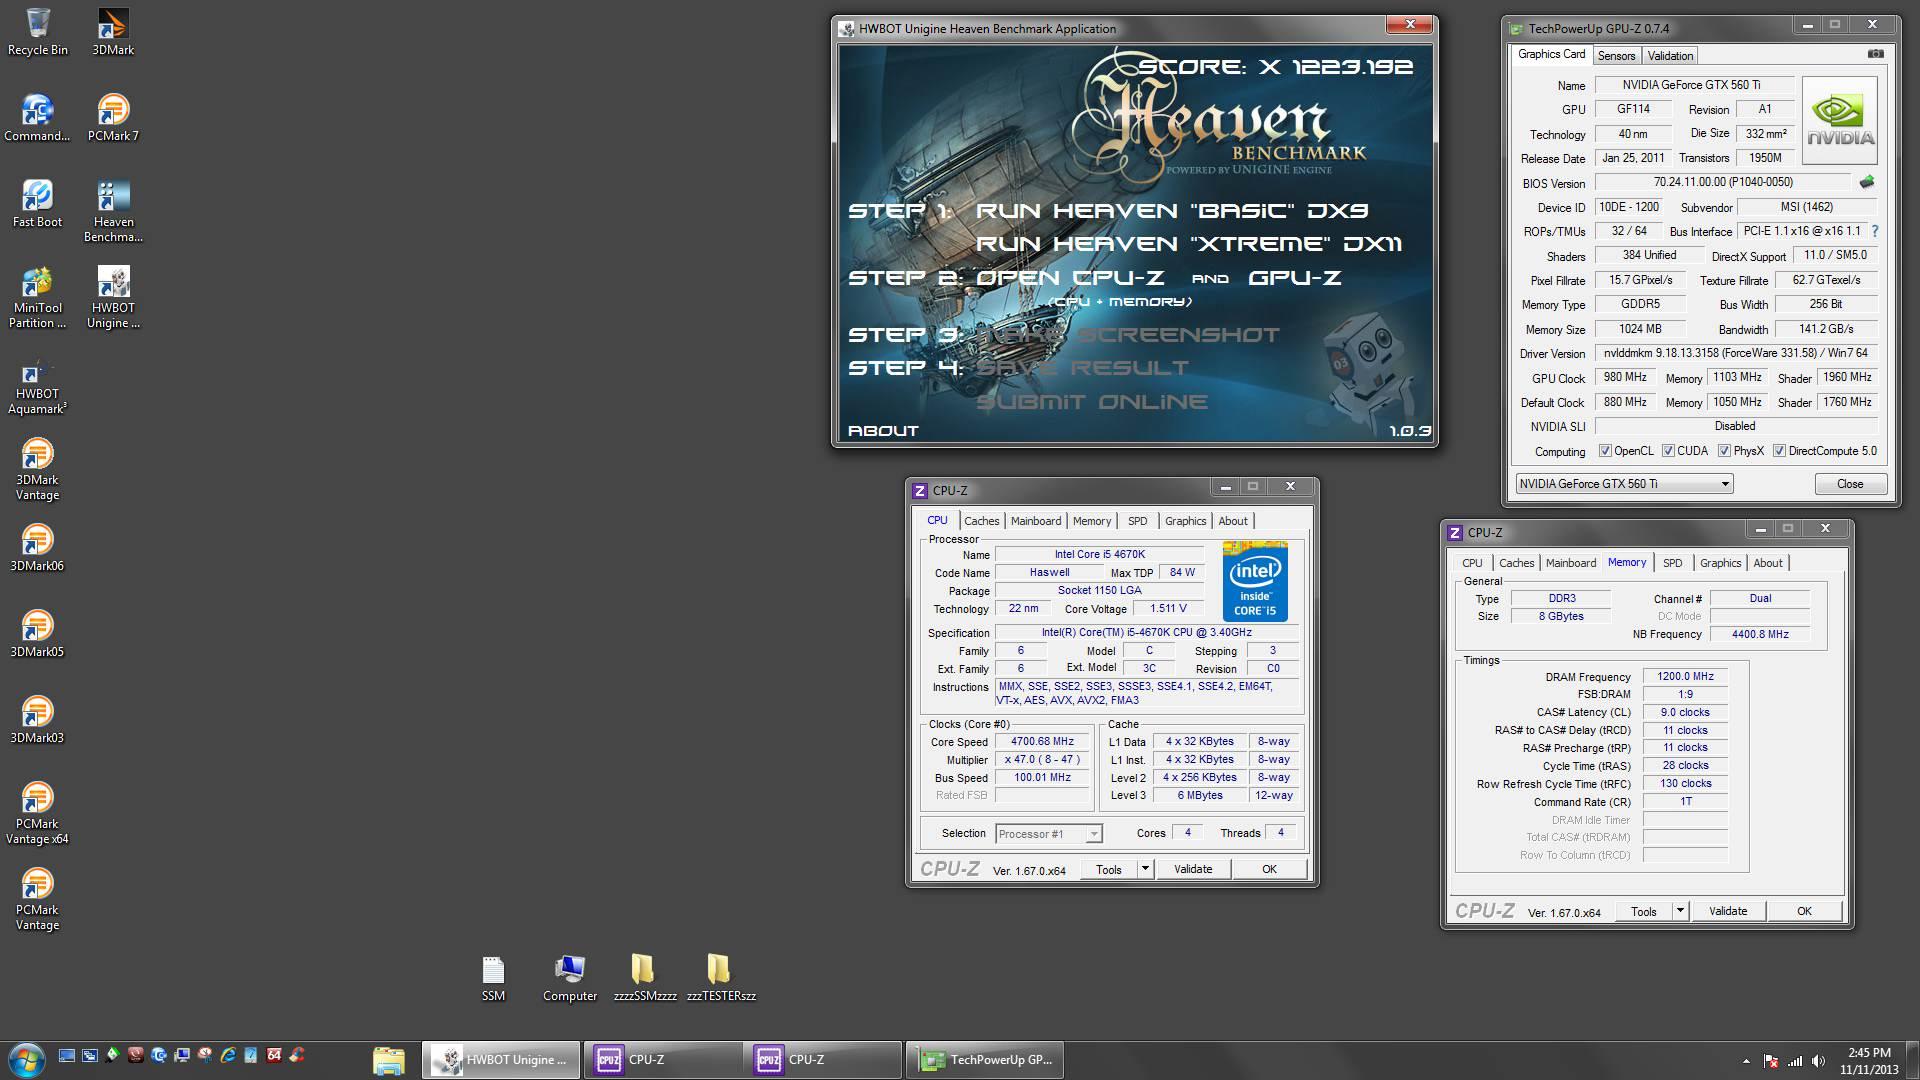Open the zzzzSSMzzzz folder on the desktop
The width and height of the screenshot is (1920, 1080).
pyautogui.click(x=645, y=978)
